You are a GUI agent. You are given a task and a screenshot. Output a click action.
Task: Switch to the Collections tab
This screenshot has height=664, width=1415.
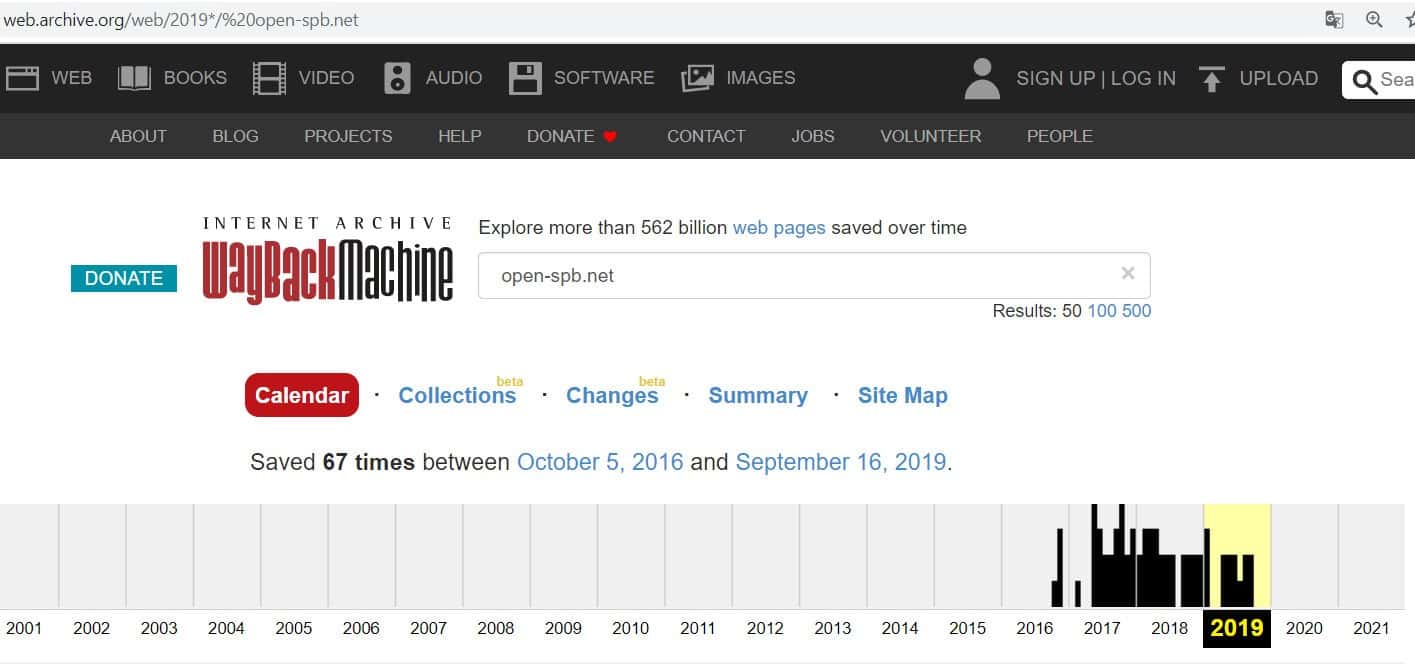[x=457, y=395]
